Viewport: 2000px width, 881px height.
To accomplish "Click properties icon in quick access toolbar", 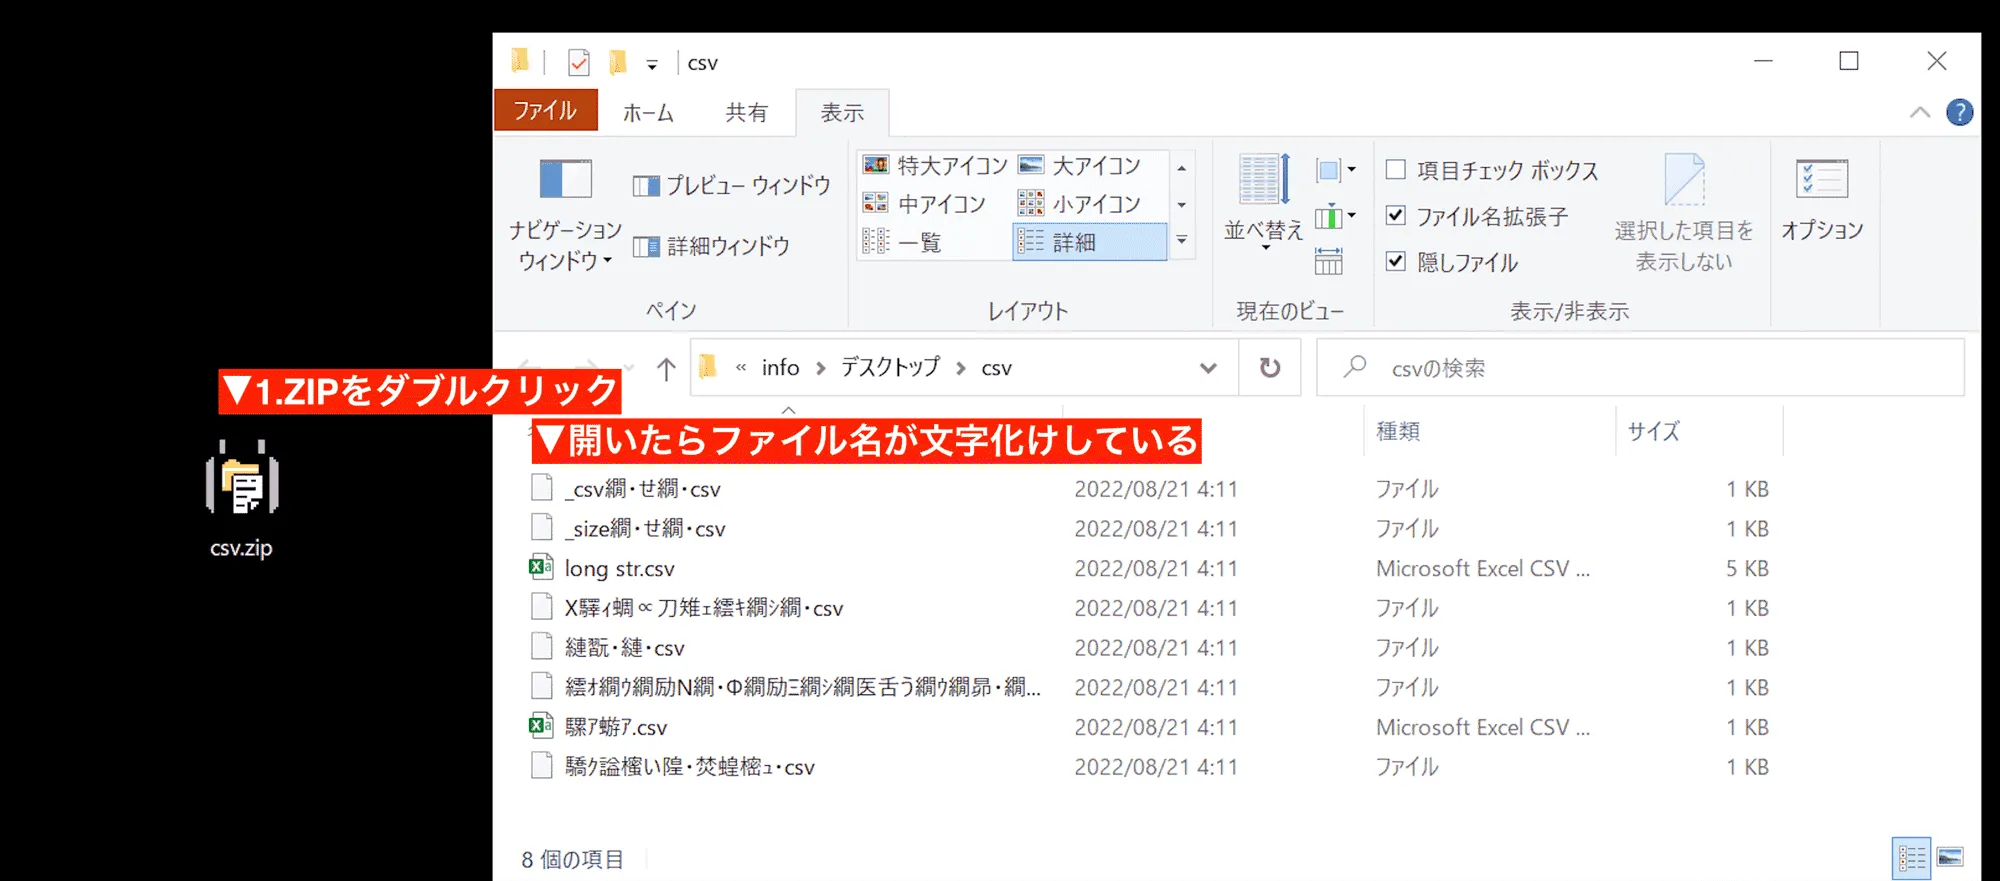I will coord(578,62).
